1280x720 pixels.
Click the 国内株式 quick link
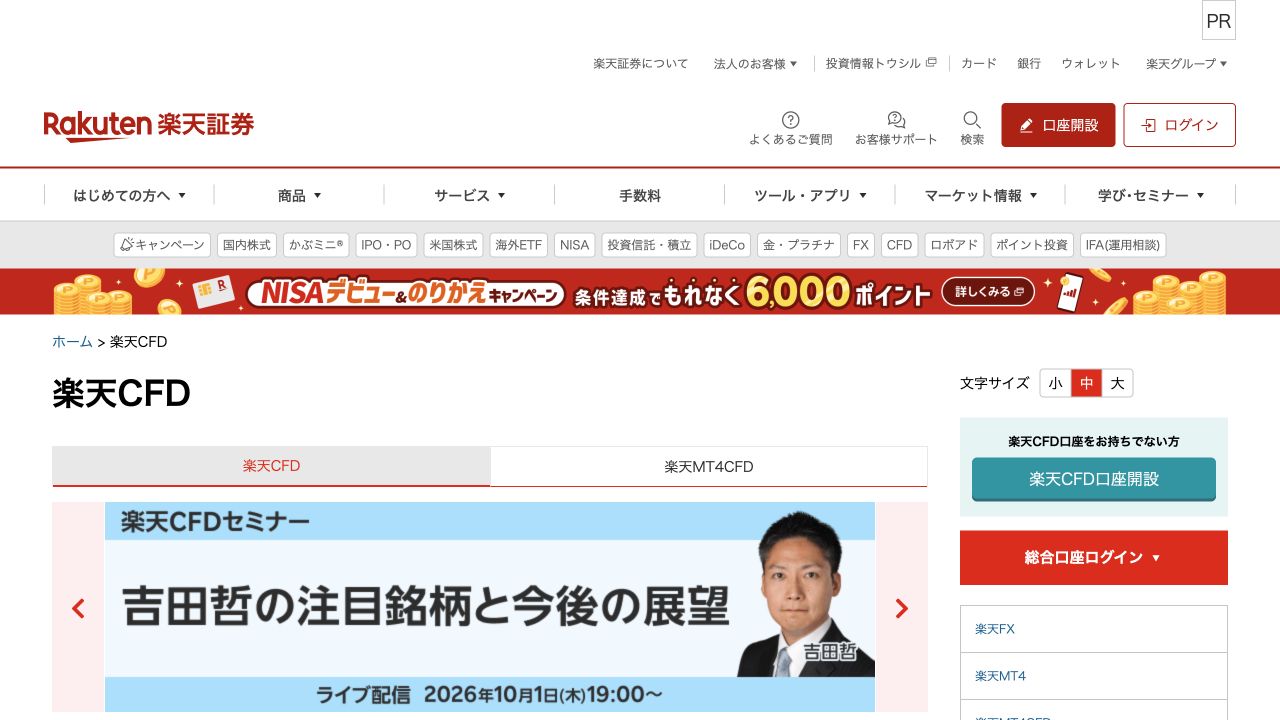pos(247,245)
